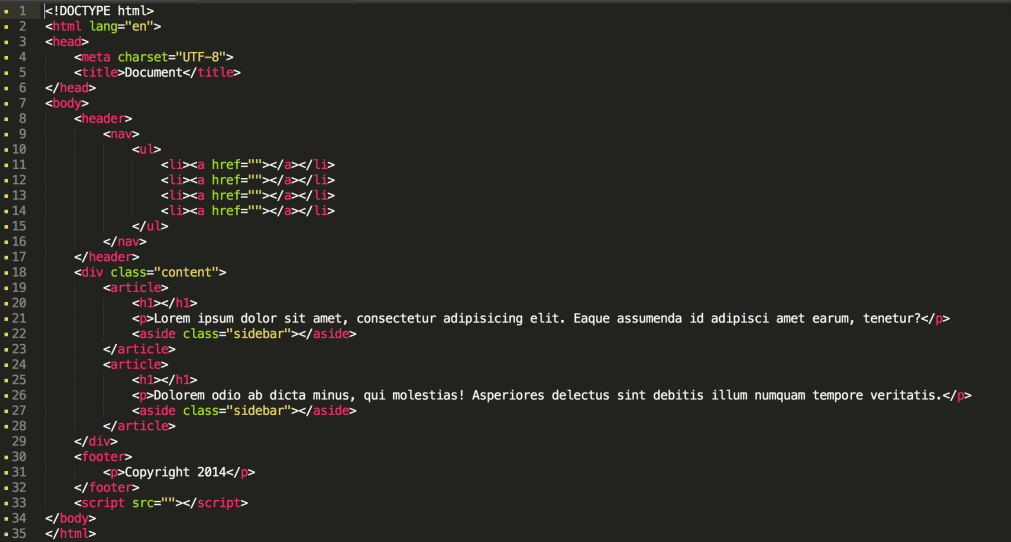Click the opening header tag on line 8
This screenshot has width=1011, height=542.
103,119
